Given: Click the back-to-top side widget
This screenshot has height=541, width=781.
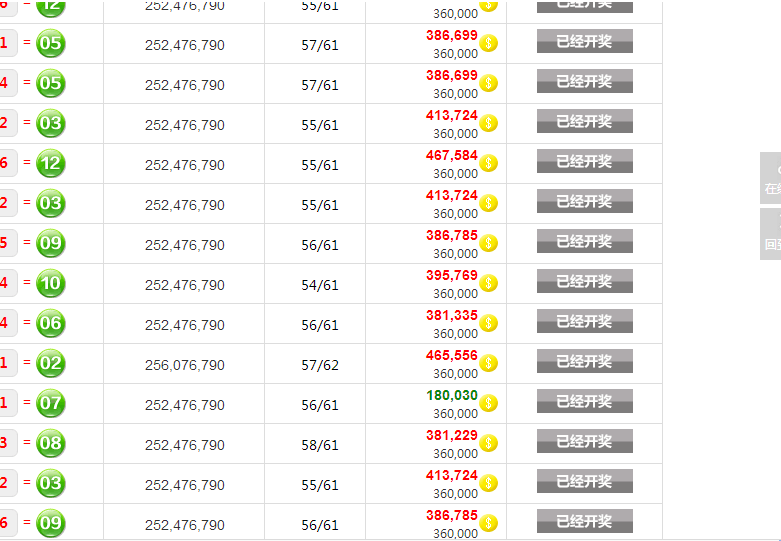Looking at the screenshot, I should (x=771, y=234).
